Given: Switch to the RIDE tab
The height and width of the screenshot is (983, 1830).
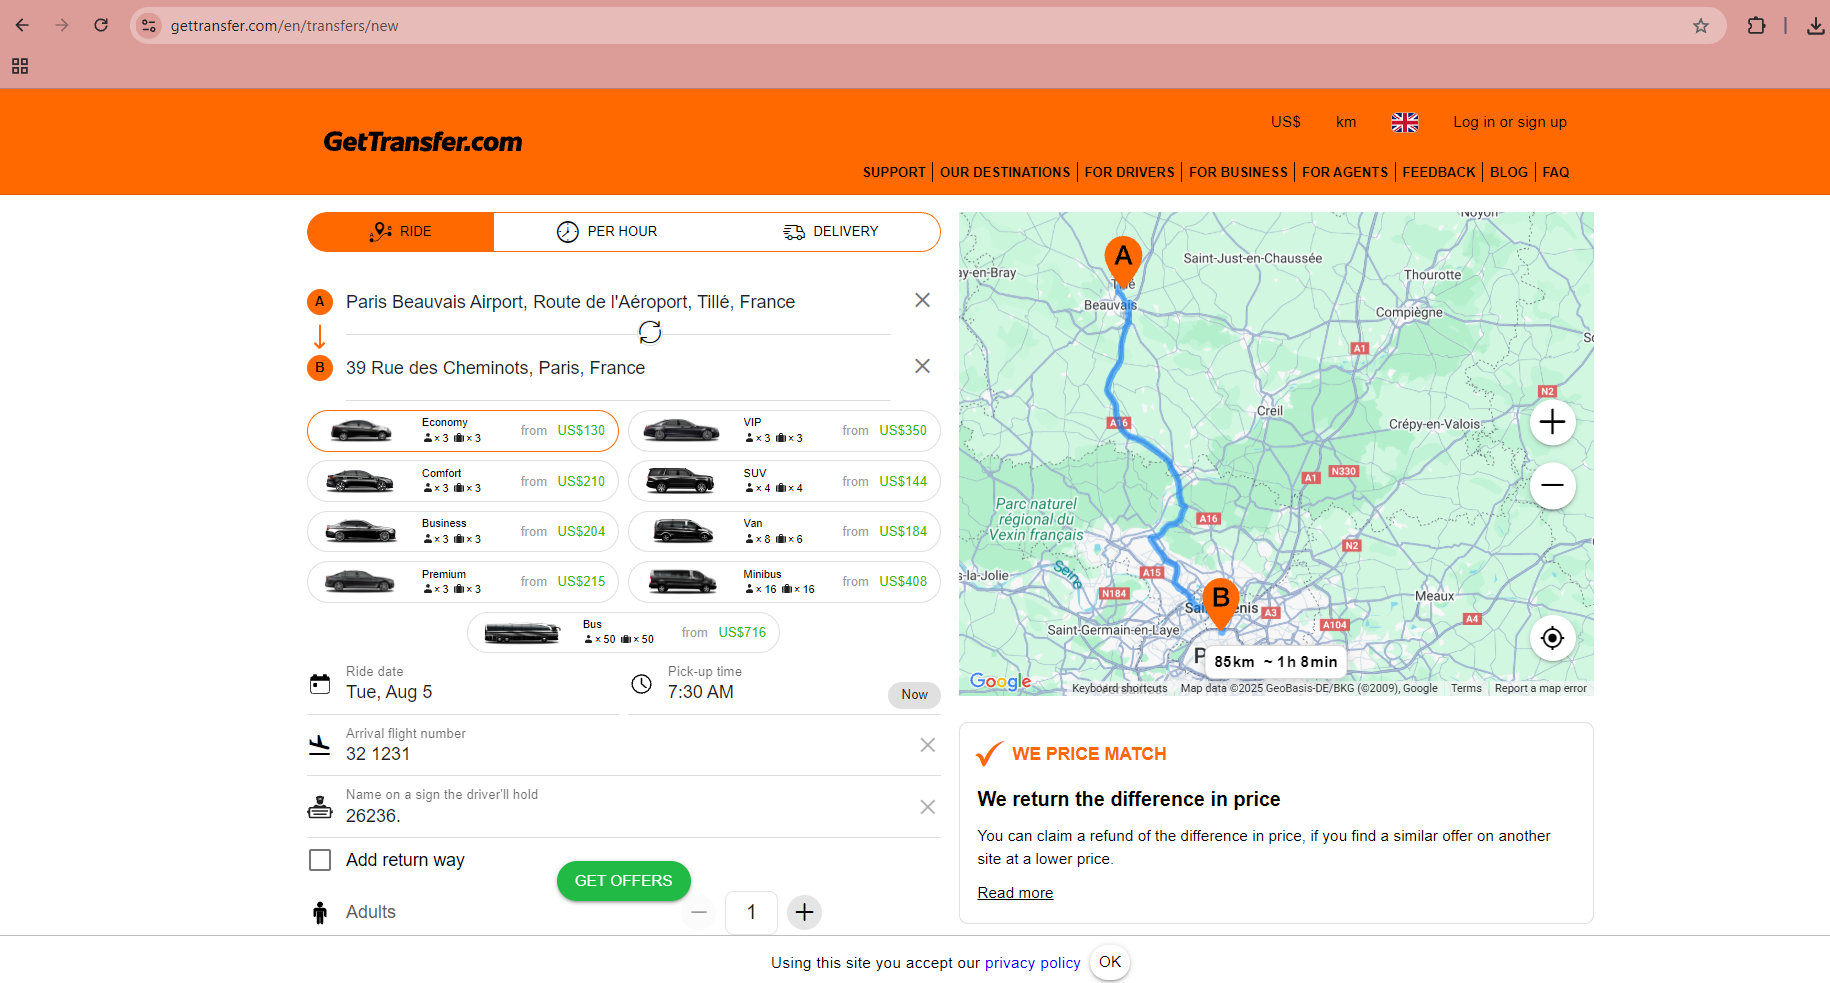Looking at the screenshot, I should click(x=401, y=231).
